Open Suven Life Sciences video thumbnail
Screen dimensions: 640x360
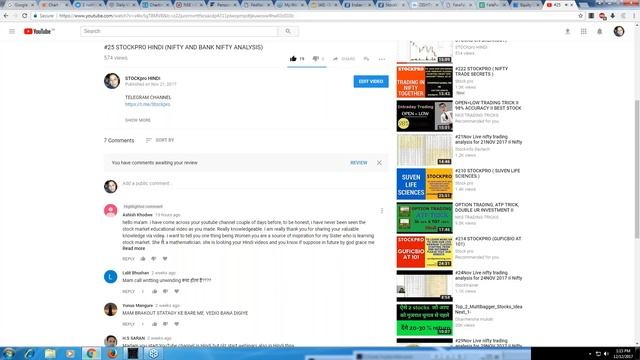tap(424, 184)
